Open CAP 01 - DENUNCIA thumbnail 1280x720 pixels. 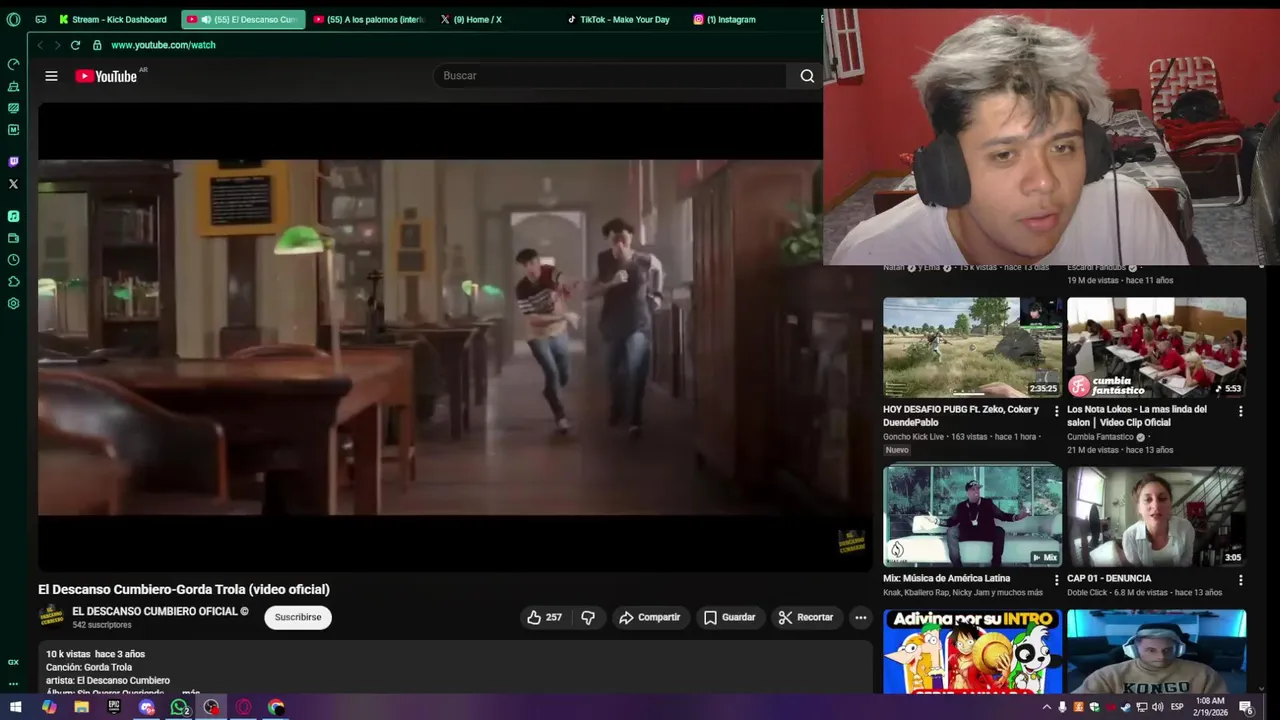1156,516
